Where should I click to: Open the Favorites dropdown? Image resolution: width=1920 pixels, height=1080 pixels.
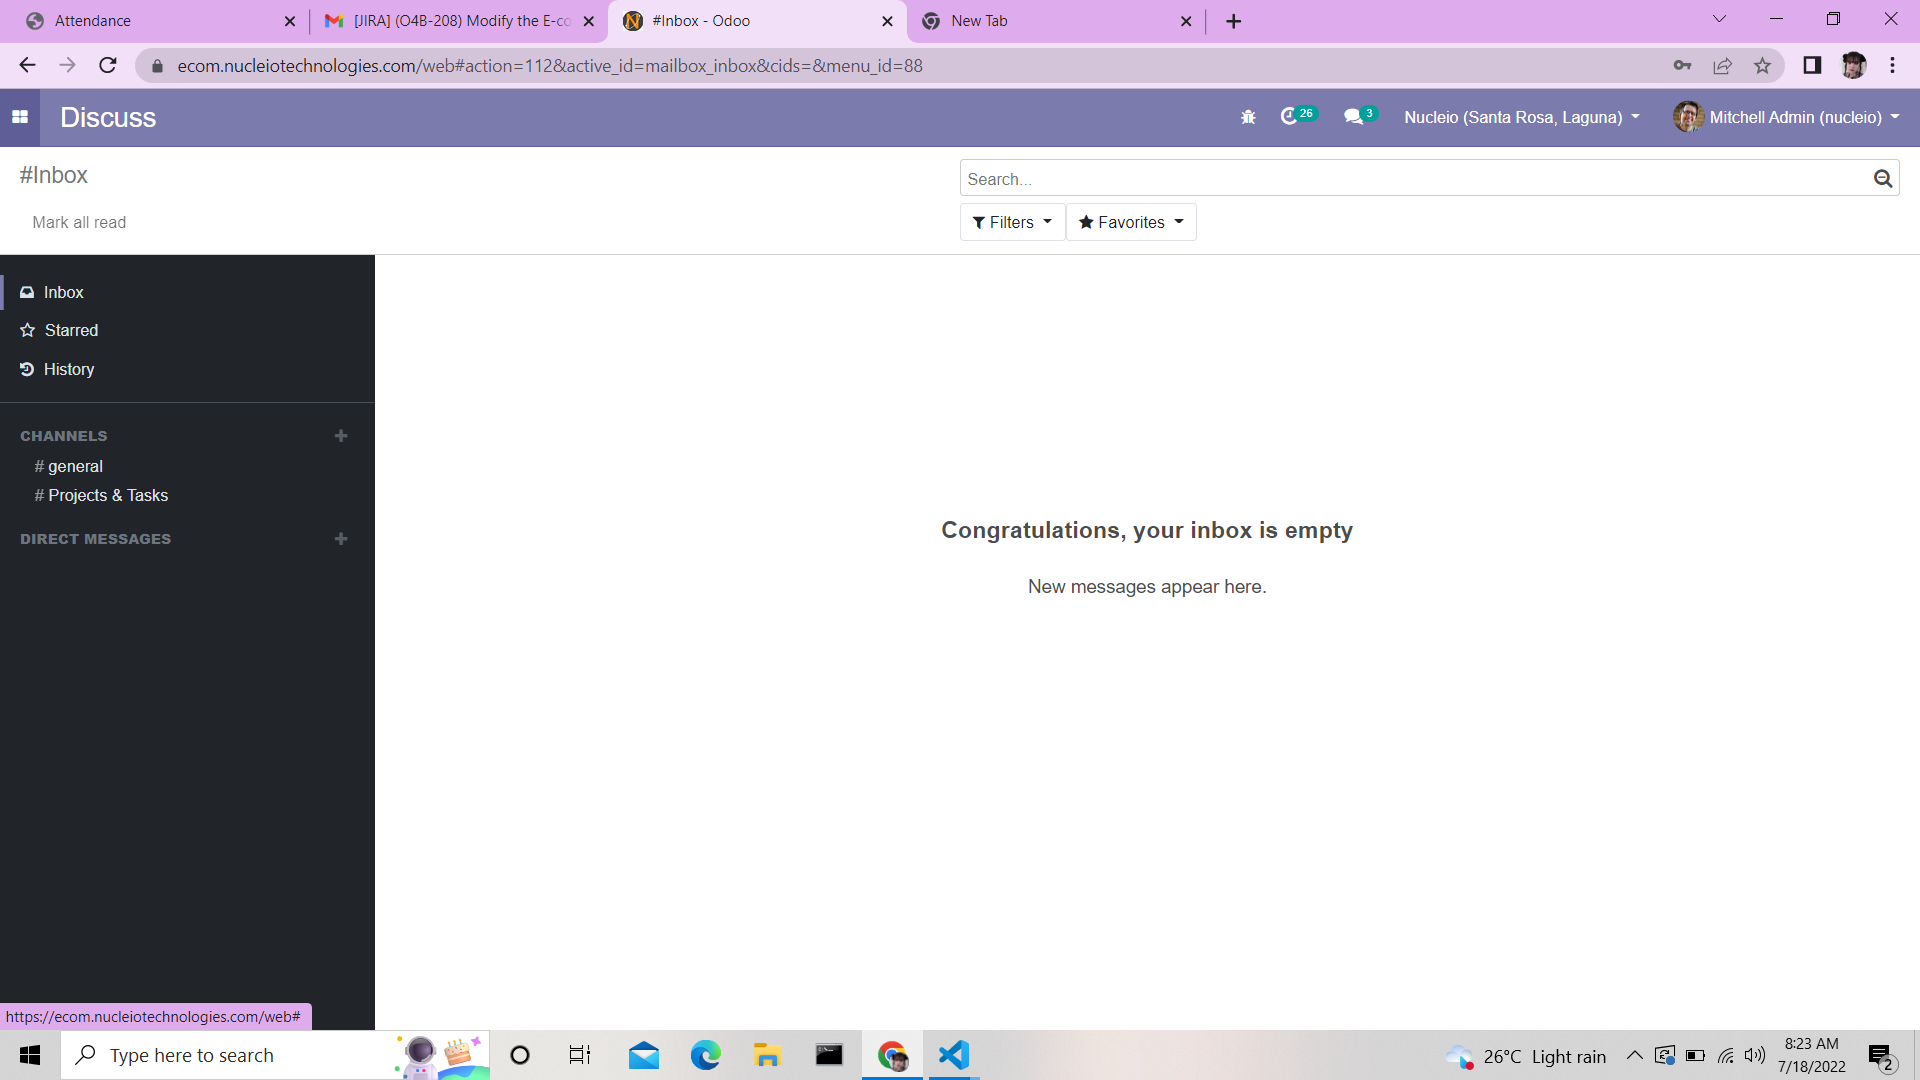coord(1131,222)
